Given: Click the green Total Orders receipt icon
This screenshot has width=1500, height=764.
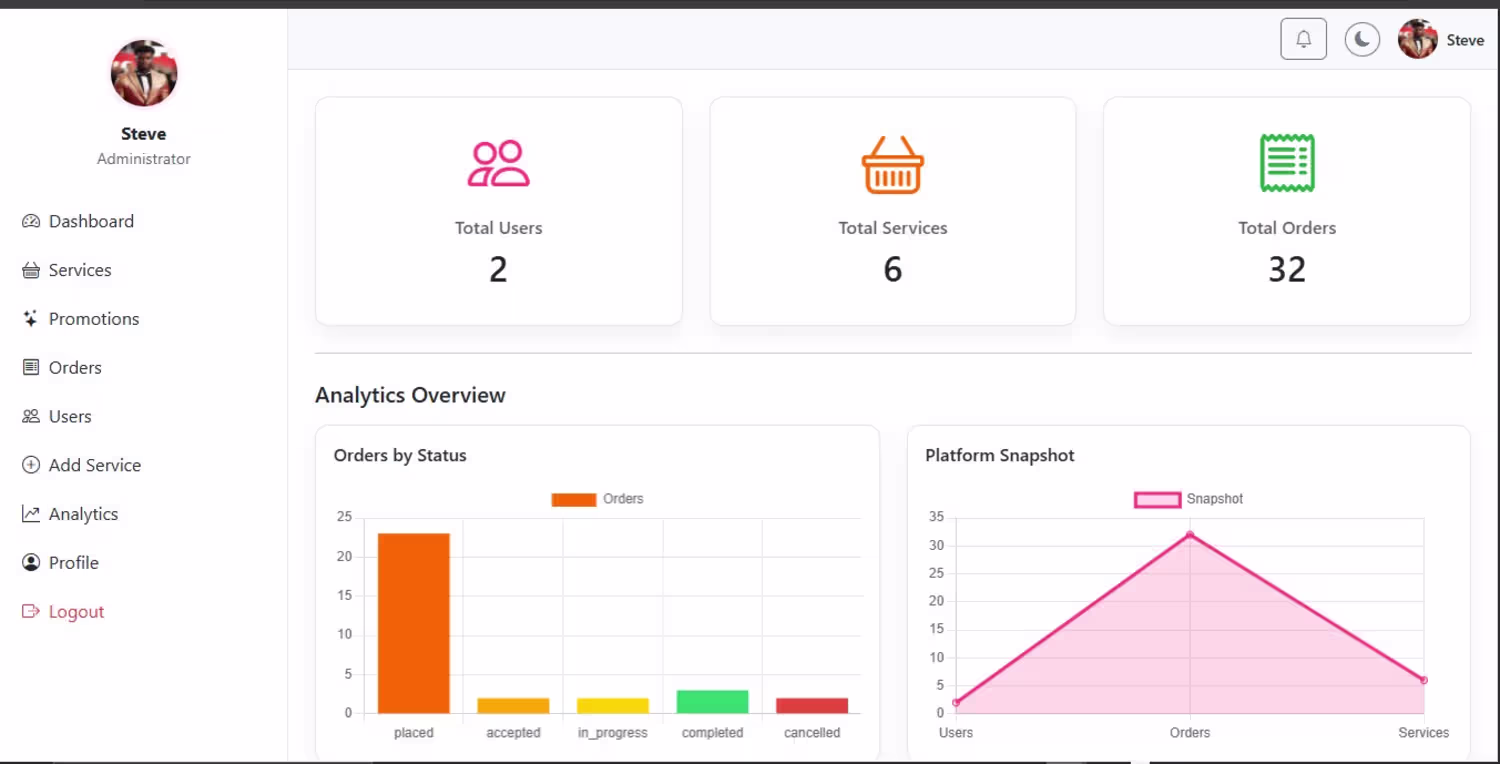Looking at the screenshot, I should (x=1287, y=163).
